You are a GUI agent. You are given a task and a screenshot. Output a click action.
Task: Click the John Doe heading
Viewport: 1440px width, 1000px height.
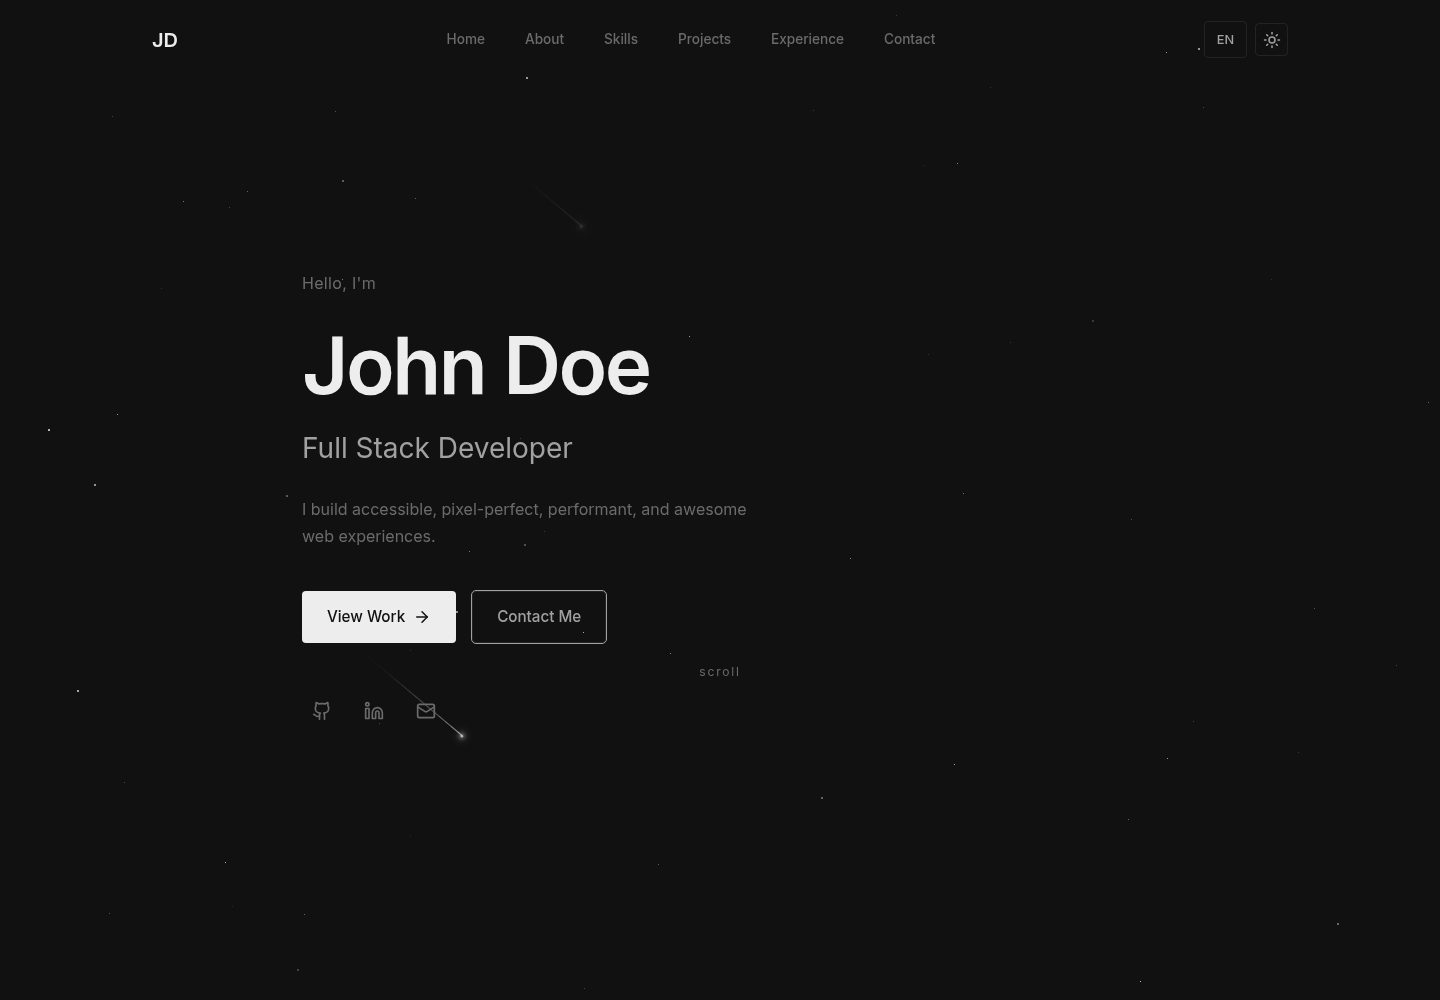[476, 366]
